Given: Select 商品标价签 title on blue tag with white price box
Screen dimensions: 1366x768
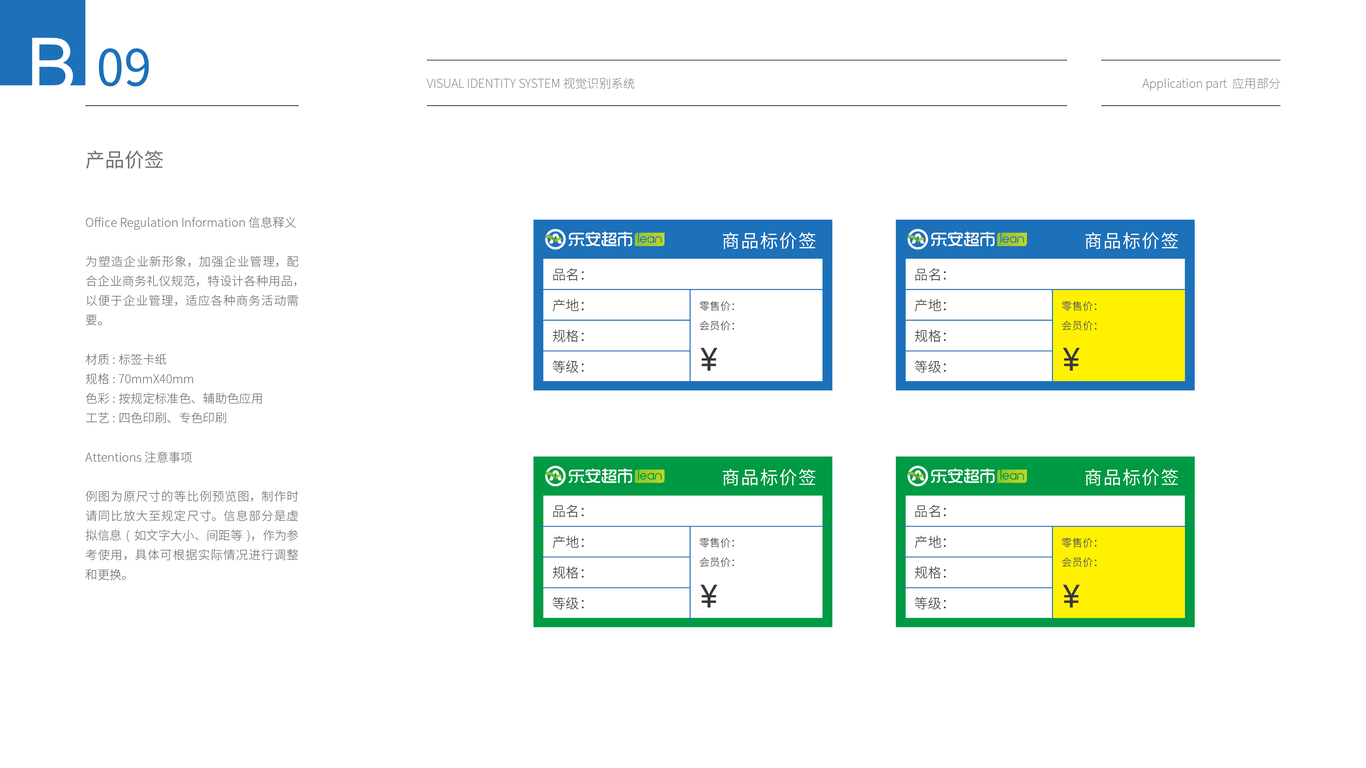Looking at the screenshot, I should click(769, 241).
